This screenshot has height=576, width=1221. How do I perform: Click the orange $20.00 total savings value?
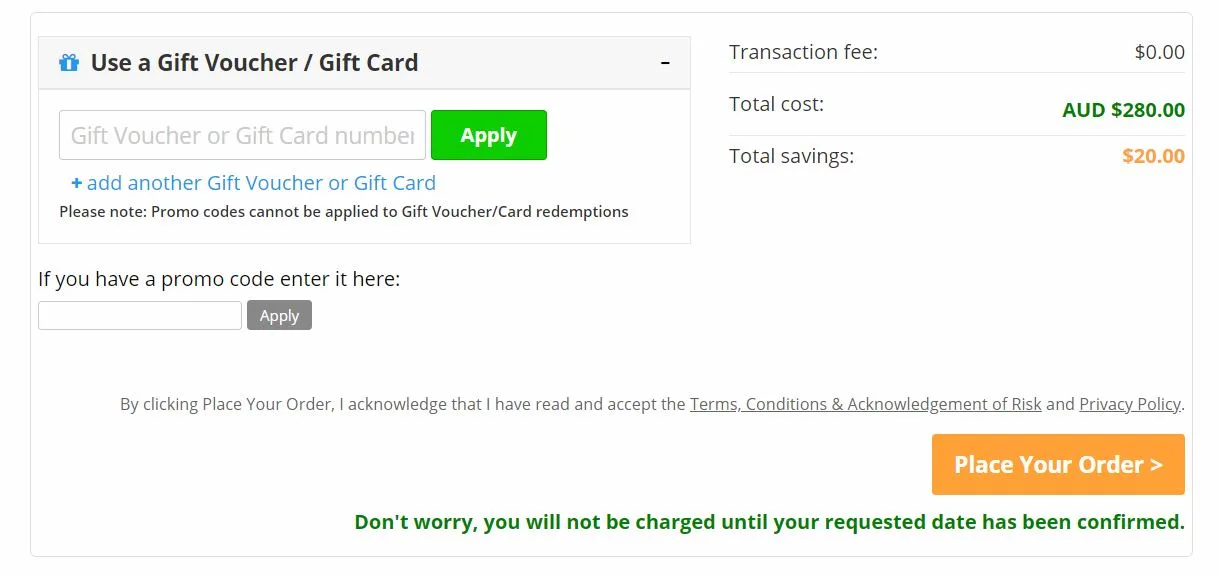pos(1153,156)
